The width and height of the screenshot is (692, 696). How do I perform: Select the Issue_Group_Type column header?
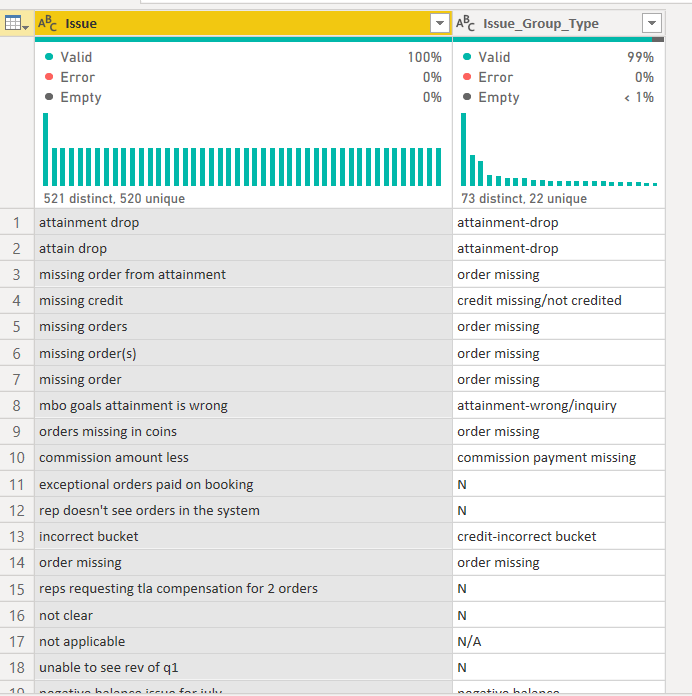[558, 24]
